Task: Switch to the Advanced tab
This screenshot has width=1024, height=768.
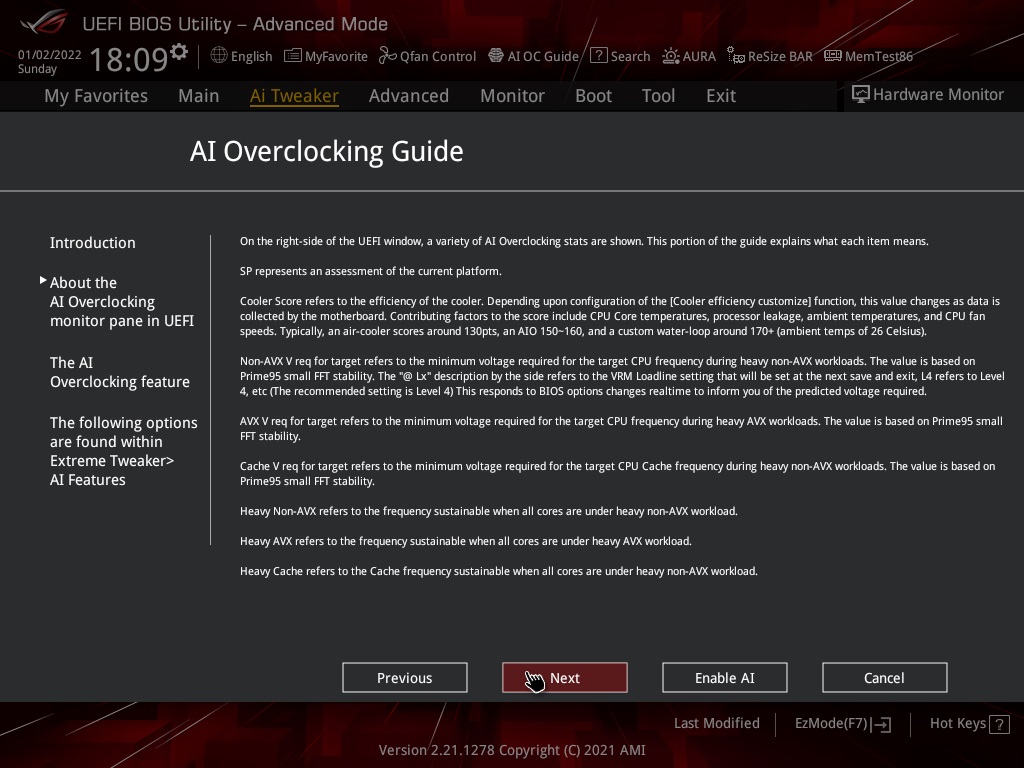Action: click(x=408, y=96)
